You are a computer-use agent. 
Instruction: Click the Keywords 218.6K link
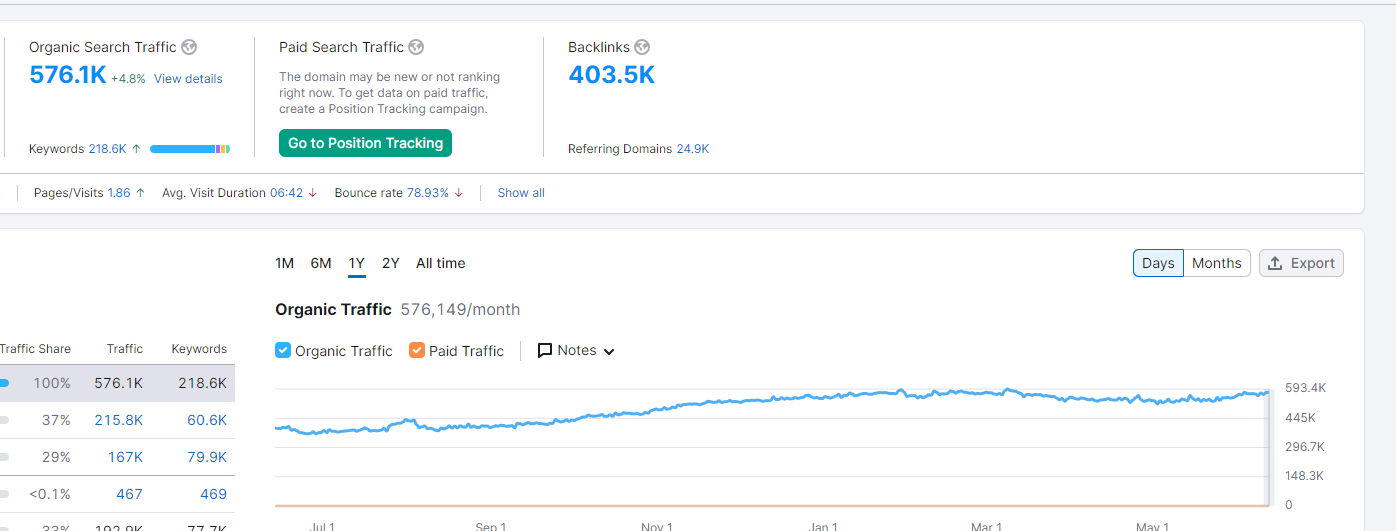tap(108, 149)
